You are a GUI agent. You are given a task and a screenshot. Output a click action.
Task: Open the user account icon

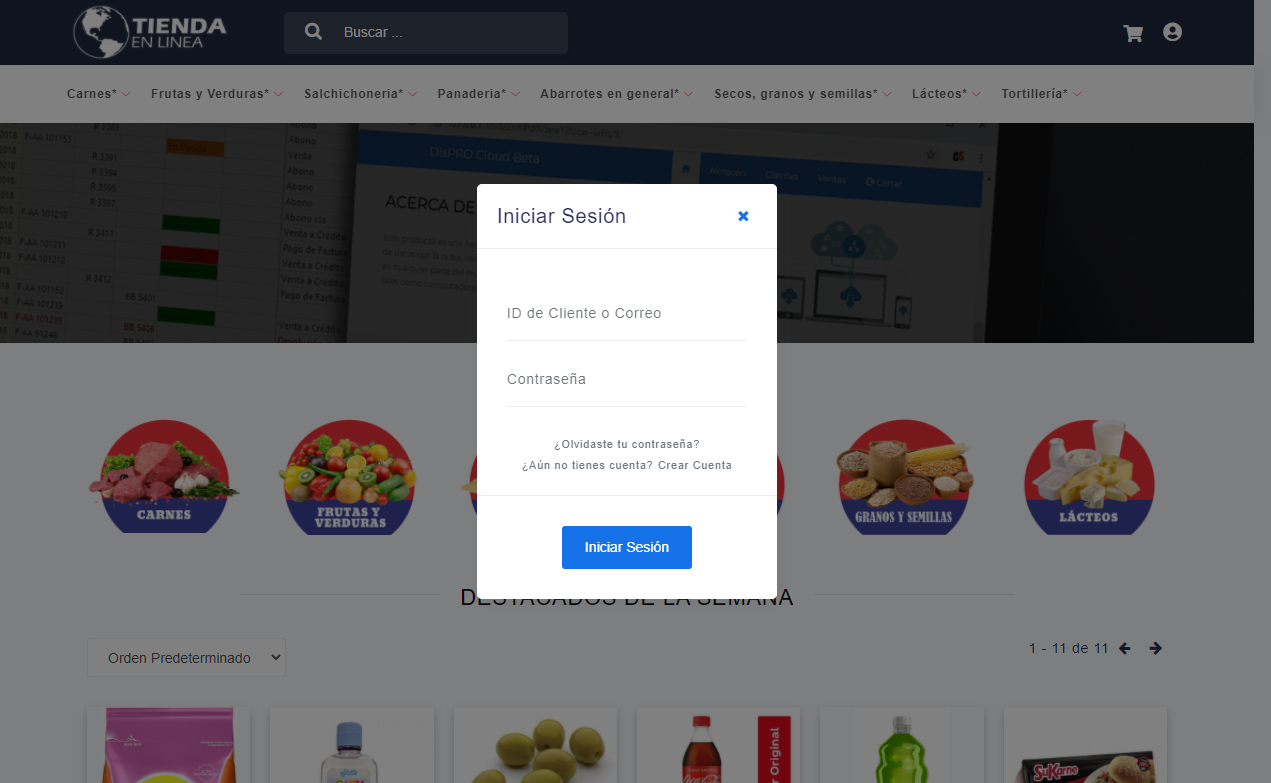click(1173, 32)
